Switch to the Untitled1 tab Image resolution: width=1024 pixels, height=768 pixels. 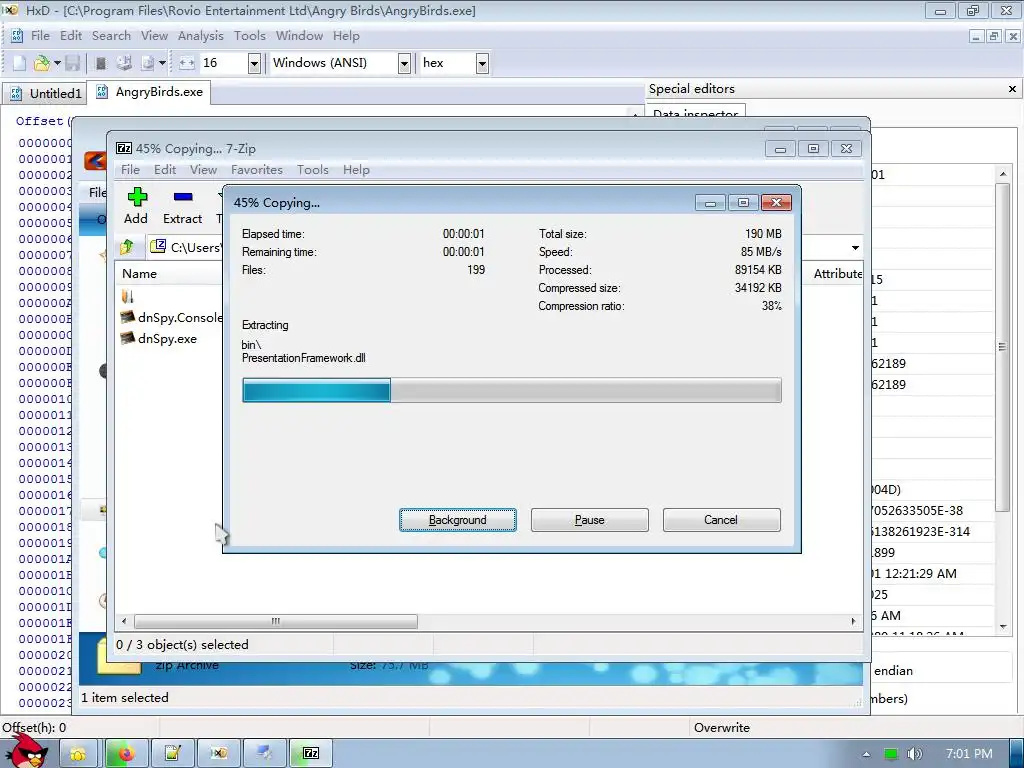[46, 93]
